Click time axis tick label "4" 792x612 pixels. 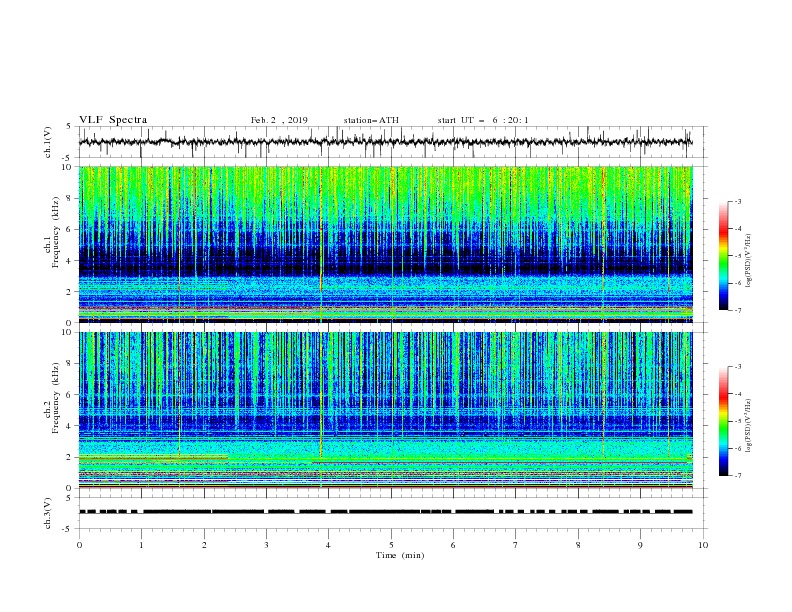(x=329, y=545)
